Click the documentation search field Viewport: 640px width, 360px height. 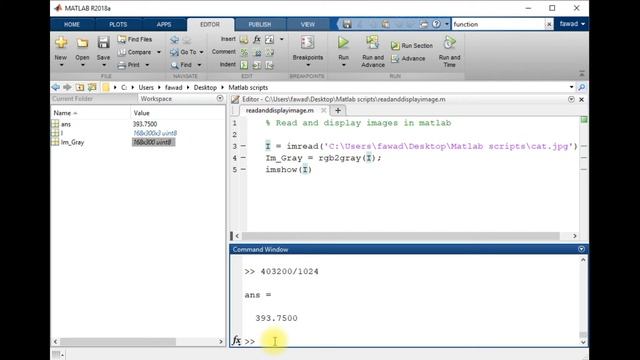point(498,24)
